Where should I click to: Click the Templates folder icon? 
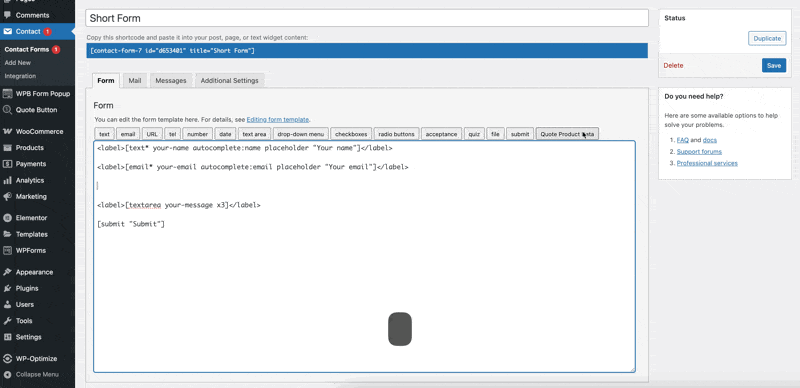point(7,234)
